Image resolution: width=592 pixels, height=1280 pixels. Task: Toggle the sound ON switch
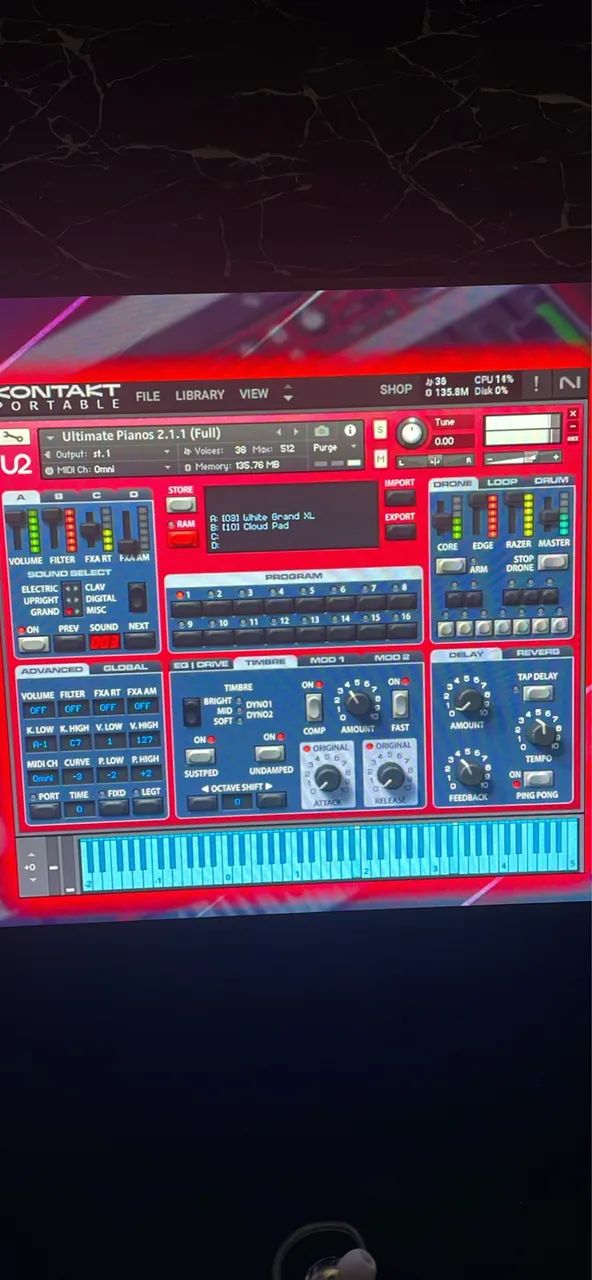pyautogui.click(x=32, y=644)
